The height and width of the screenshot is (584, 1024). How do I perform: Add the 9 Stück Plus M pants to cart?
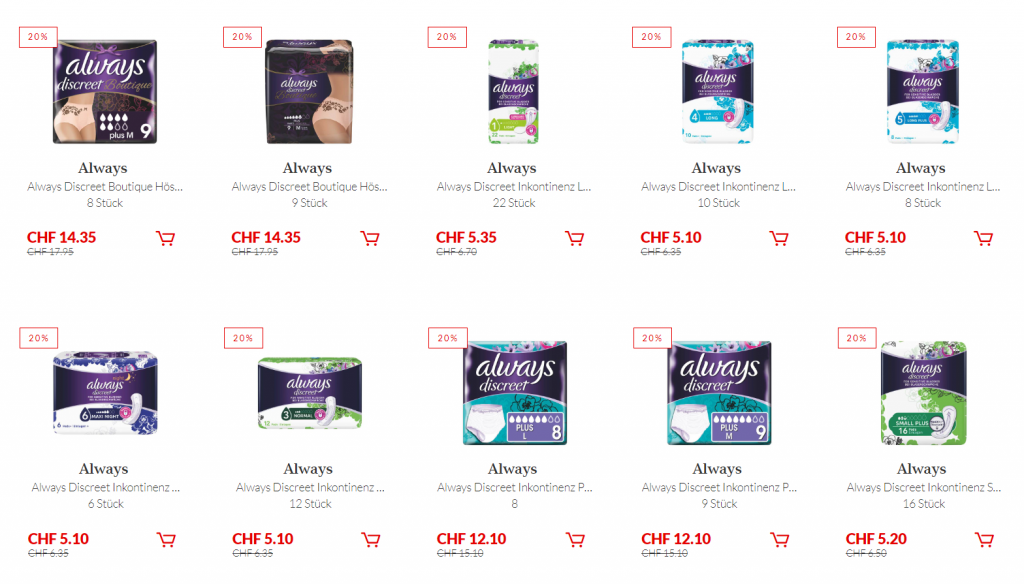click(x=779, y=540)
